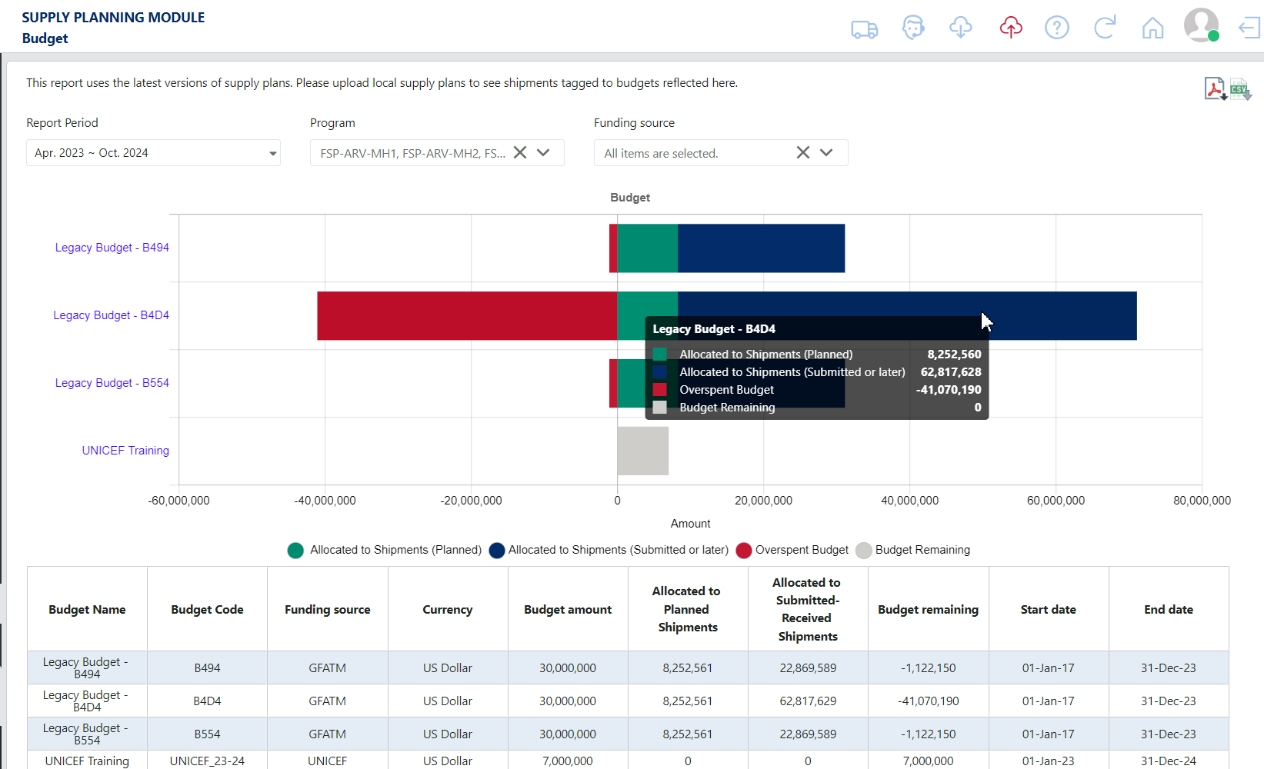Screen dimensions: 1264x769
Task: Click Allocated to Submitted-Received Shipments header
Action: coord(808,610)
